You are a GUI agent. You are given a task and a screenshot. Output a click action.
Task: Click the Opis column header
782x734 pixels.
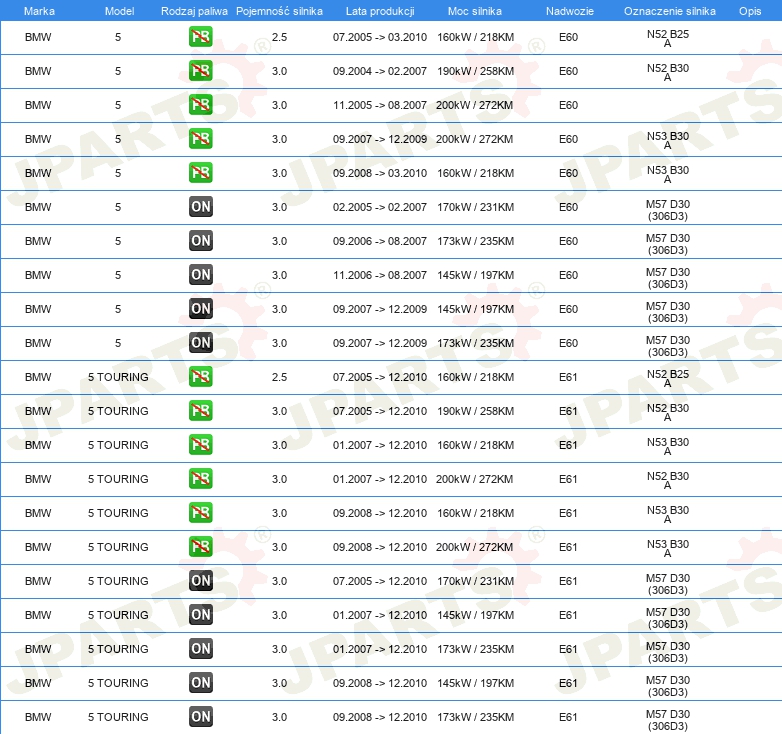[750, 11]
